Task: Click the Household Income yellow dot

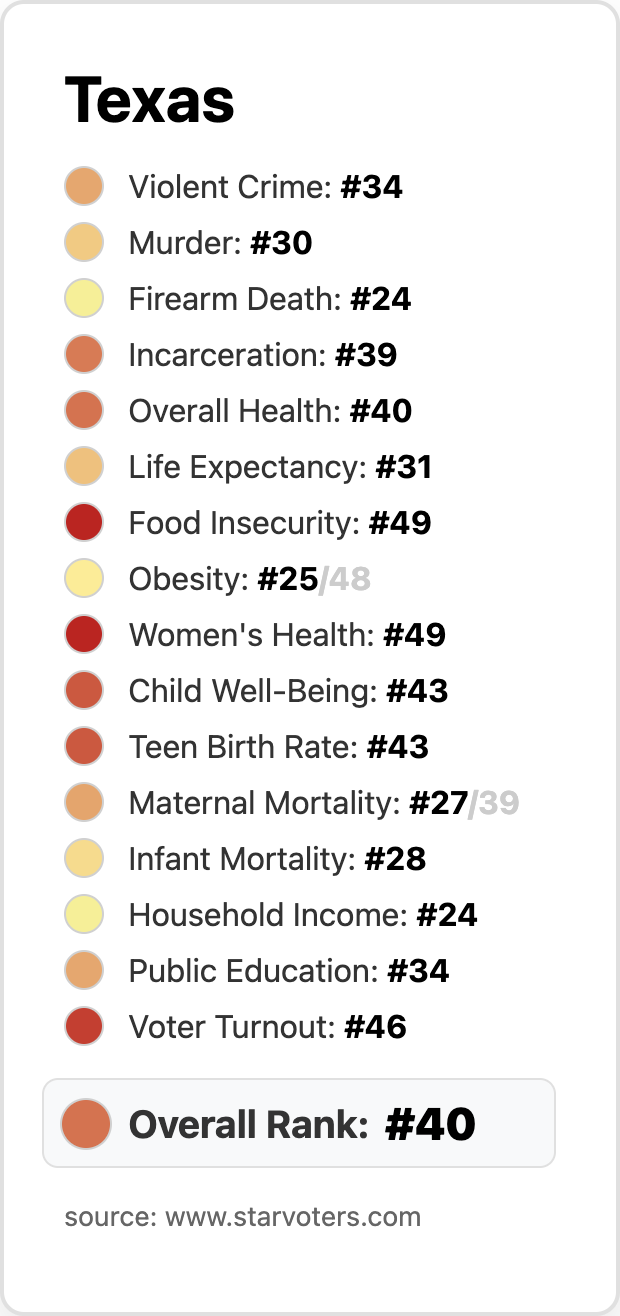Action: [84, 915]
